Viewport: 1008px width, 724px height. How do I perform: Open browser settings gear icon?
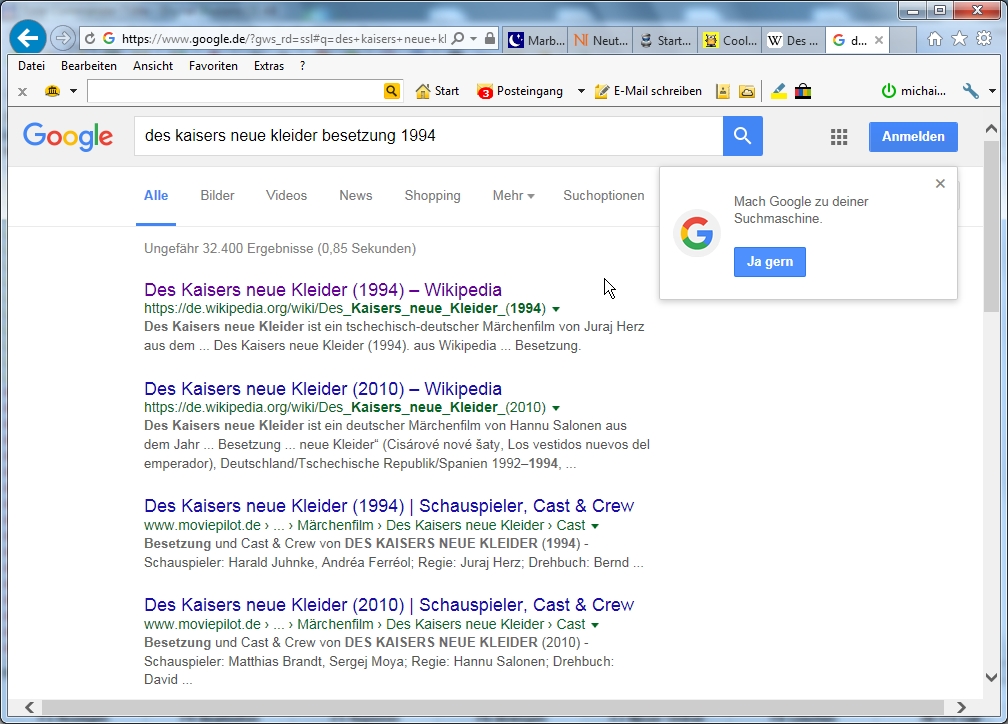pyautogui.click(x=983, y=39)
